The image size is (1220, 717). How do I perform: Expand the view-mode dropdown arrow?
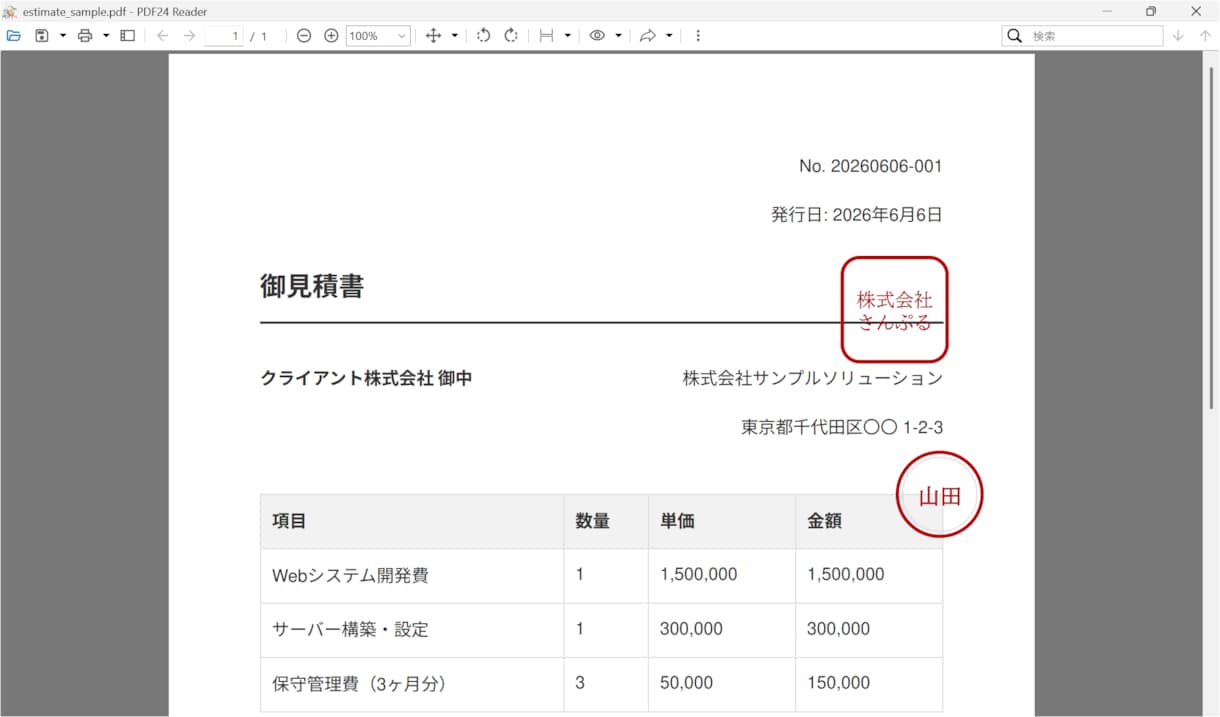tap(618, 35)
